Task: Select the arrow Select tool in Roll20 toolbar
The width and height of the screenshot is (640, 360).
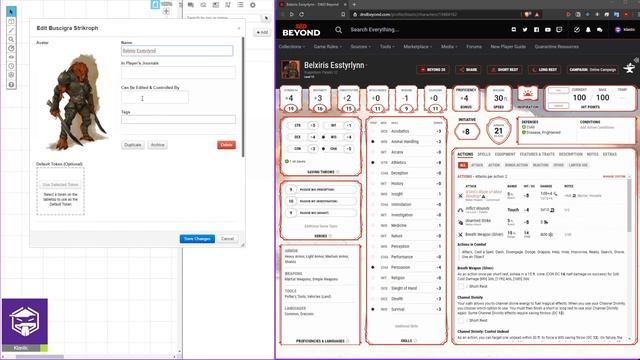Action: (x=11, y=11)
